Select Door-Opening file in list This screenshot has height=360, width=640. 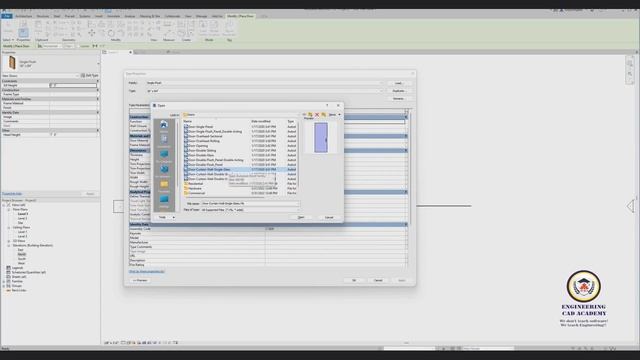coord(198,146)
